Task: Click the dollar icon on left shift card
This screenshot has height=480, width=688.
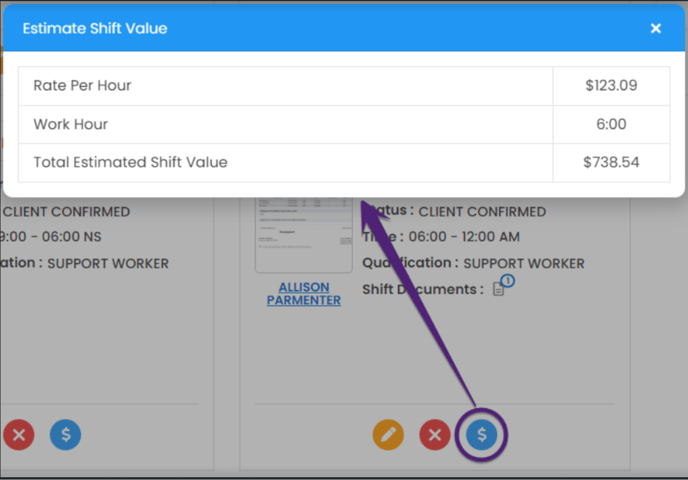Action: pos(65,435)
